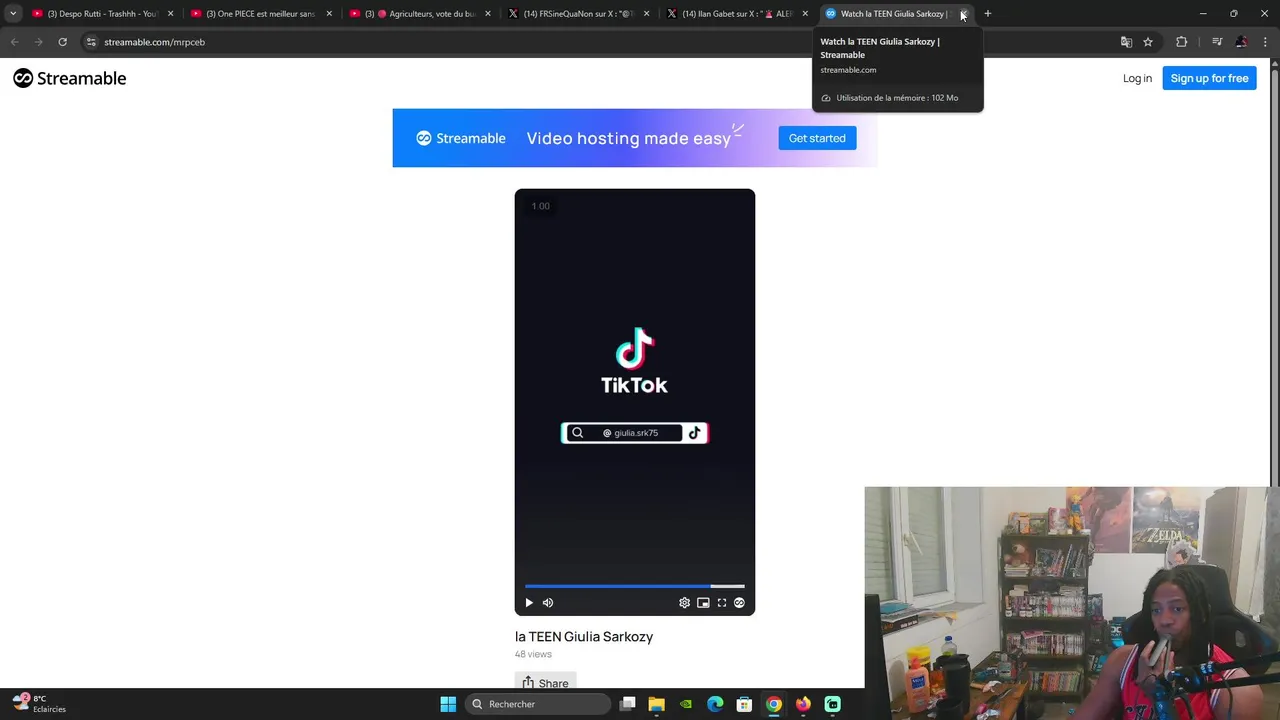The image size is (1280, 720).
Task: Click the Streamable logo icon in player controls
Action: (739, 602)
